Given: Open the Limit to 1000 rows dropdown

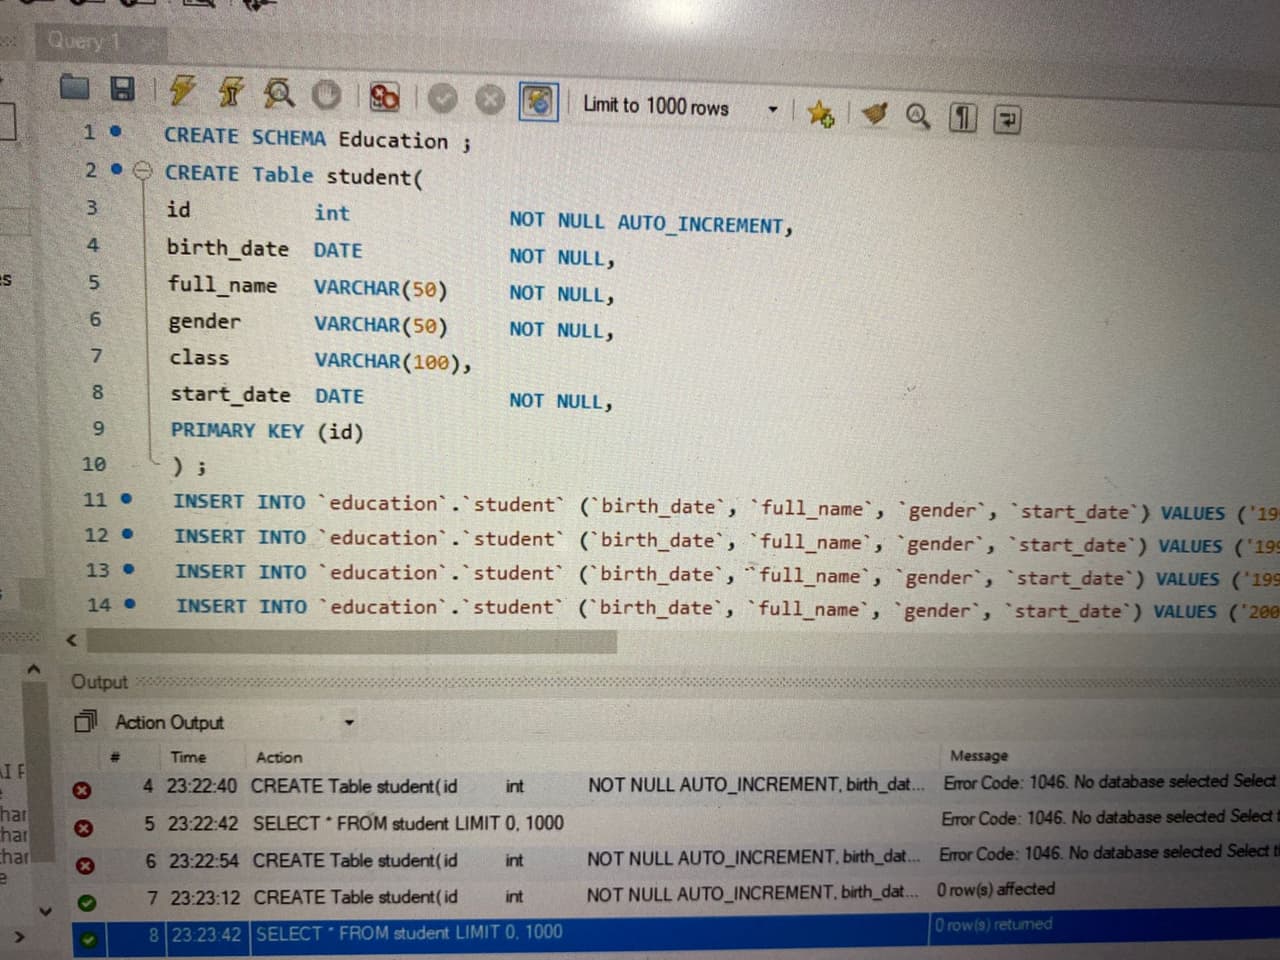Looking at the screenshot, I should (x=772, y=108).
